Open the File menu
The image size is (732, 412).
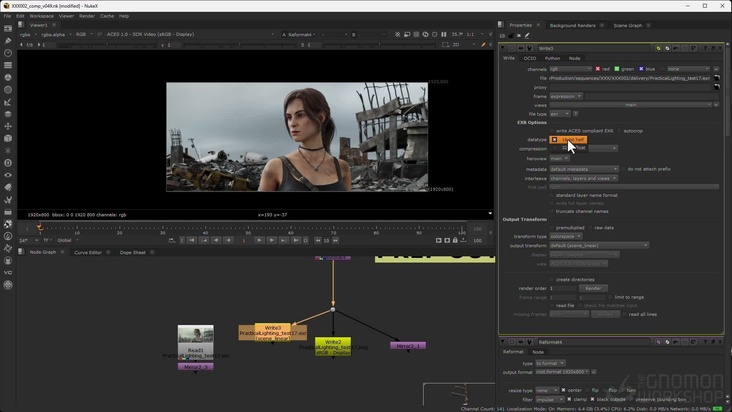point(7,16)
